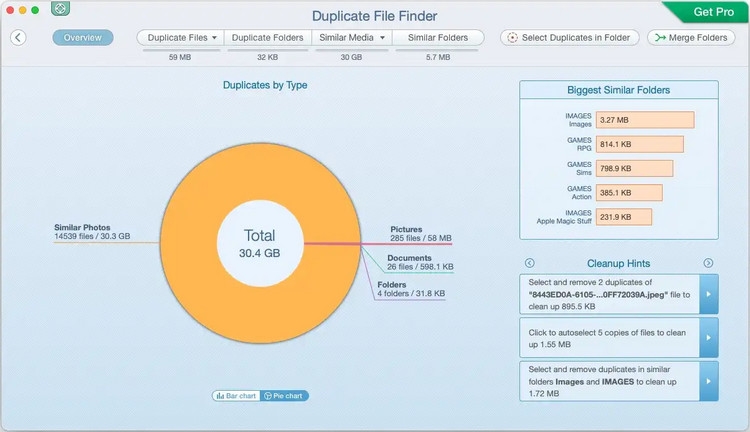Click the 30 GB size under Similar Media
Image resolution: width=750 pixels, height=432 pixels.
351,57
